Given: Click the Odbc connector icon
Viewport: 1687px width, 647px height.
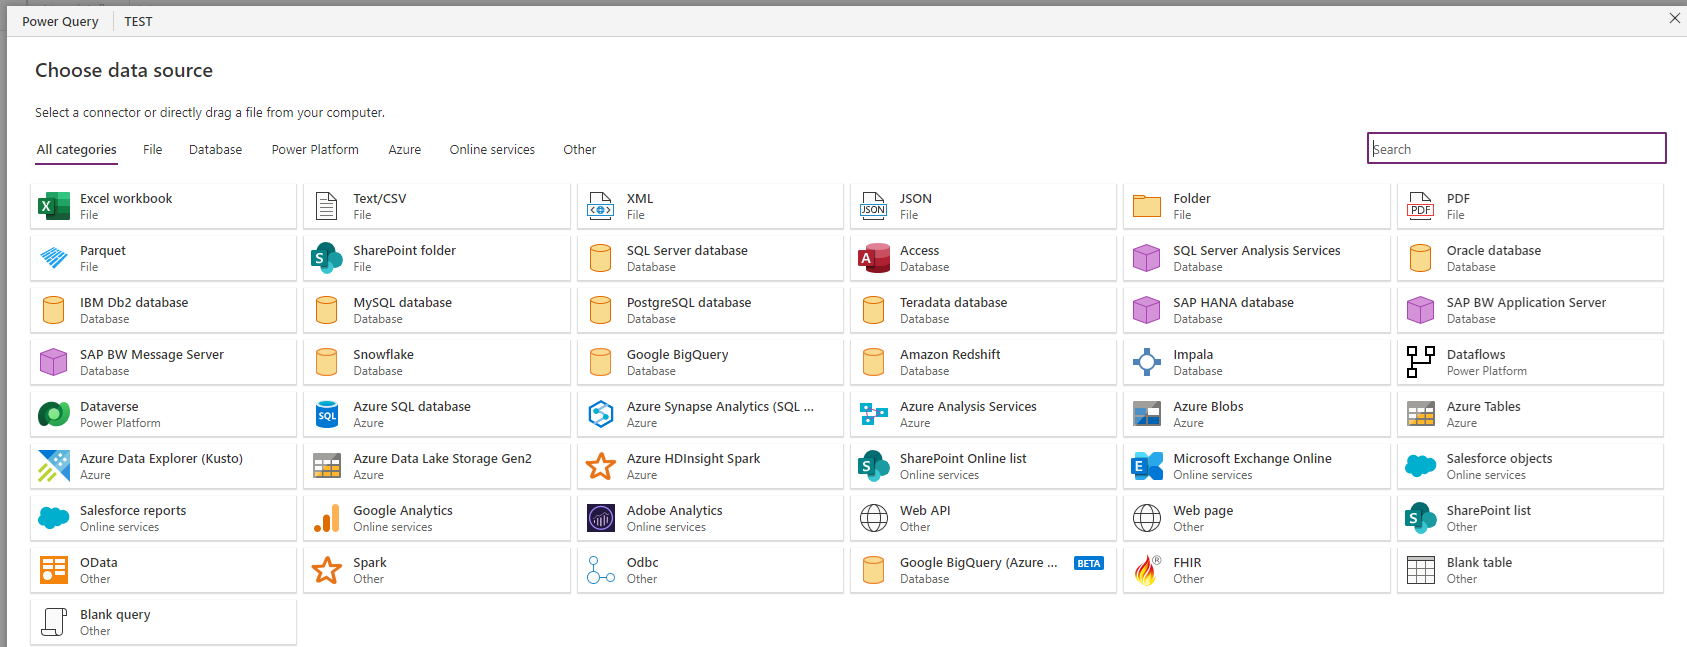Looking at the screenshot, I should (x=600, y=570).
